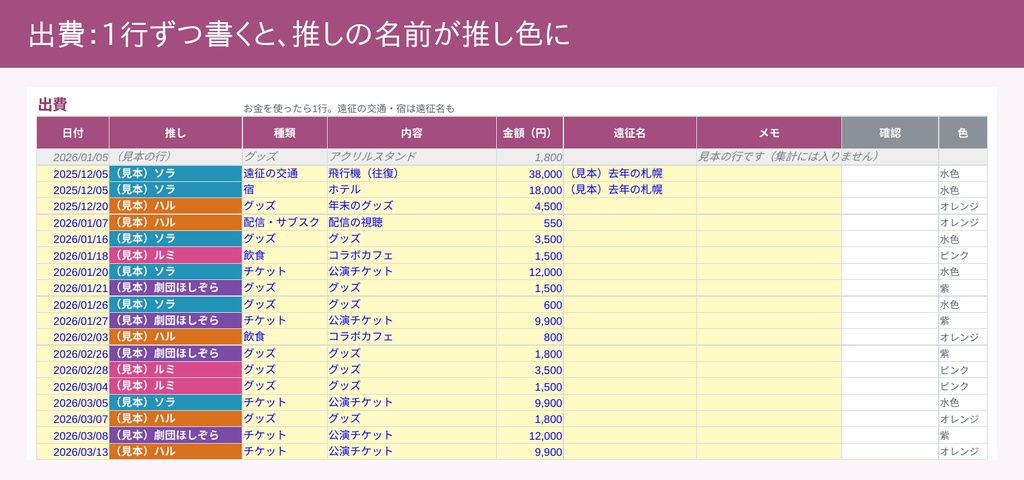Click the 金額（円） column header
The image size is (1024, 480).
point(530,133)
